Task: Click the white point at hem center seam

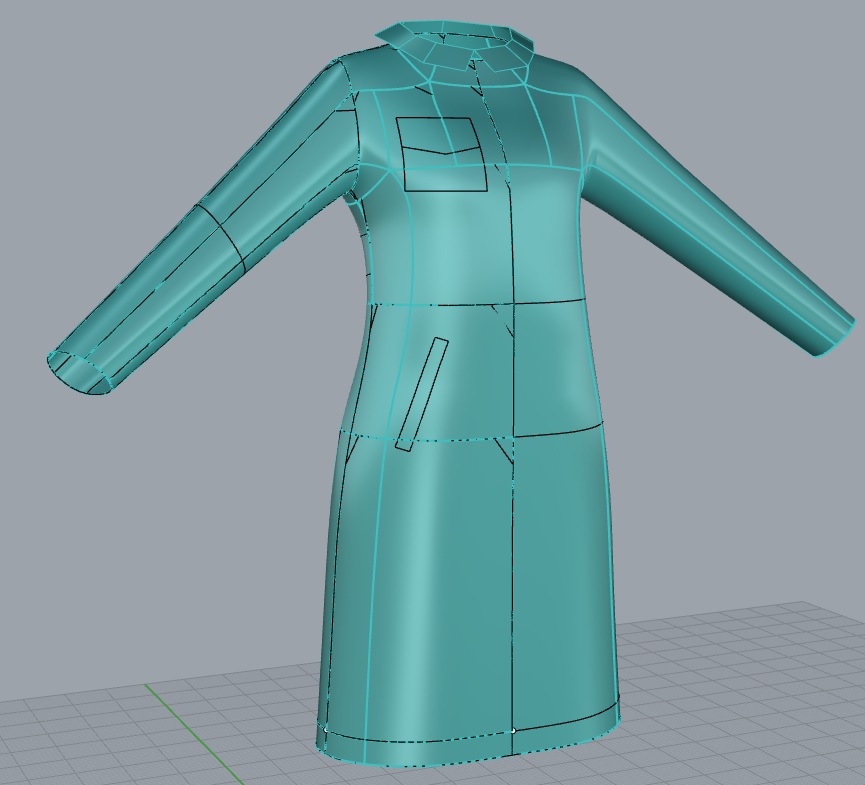Action: click(514, 730)
